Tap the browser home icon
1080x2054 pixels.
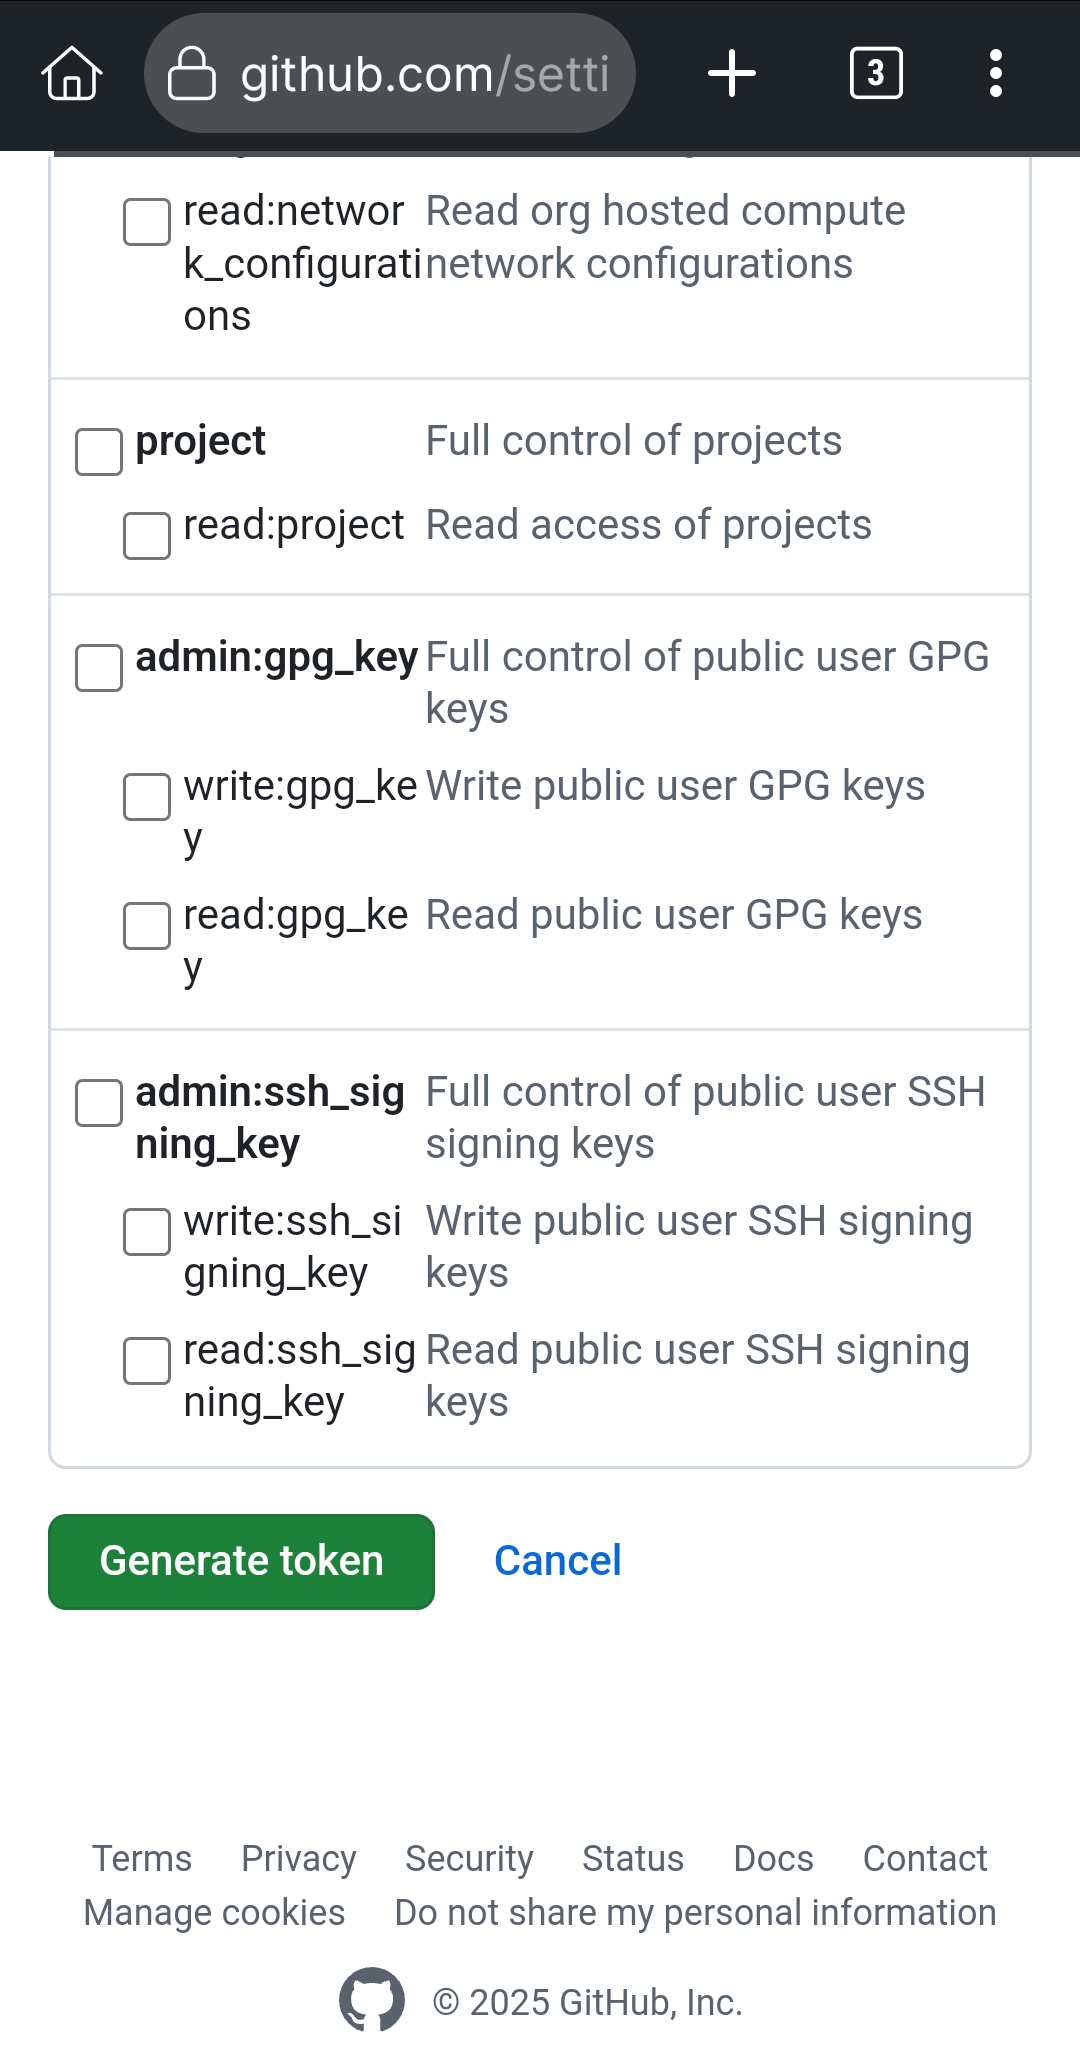coord(72,74)
